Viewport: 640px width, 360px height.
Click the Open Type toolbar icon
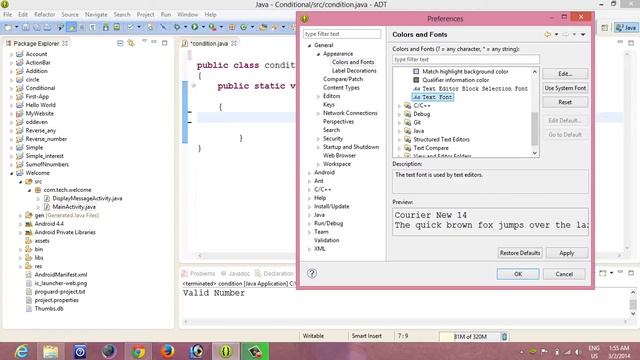pyautogui.click(x=263, y=27)
